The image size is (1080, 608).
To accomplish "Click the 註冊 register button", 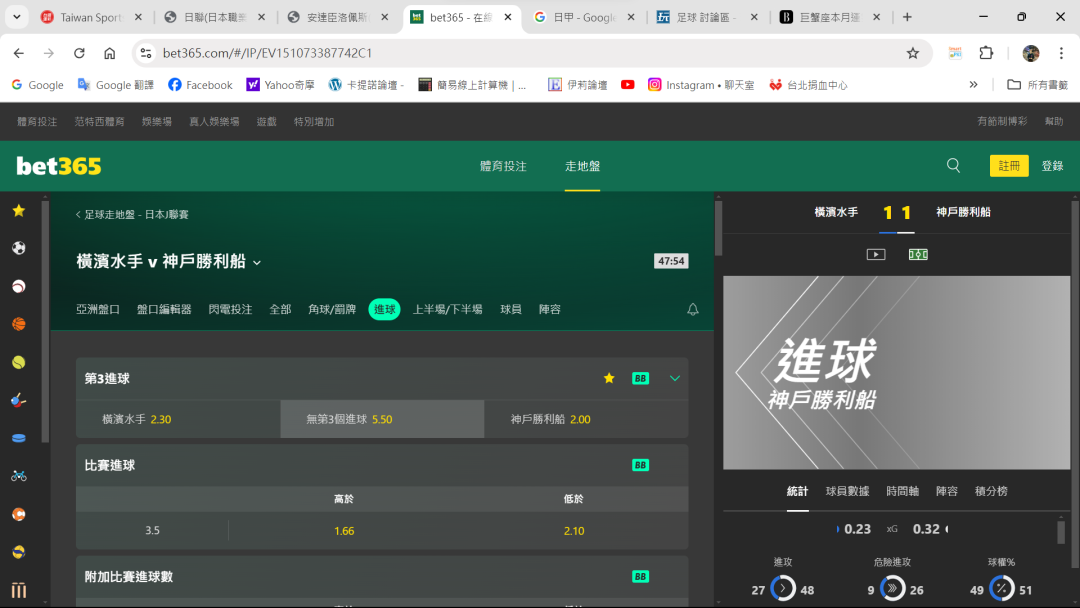I will pyautogui.click(x=1009, y=166).
